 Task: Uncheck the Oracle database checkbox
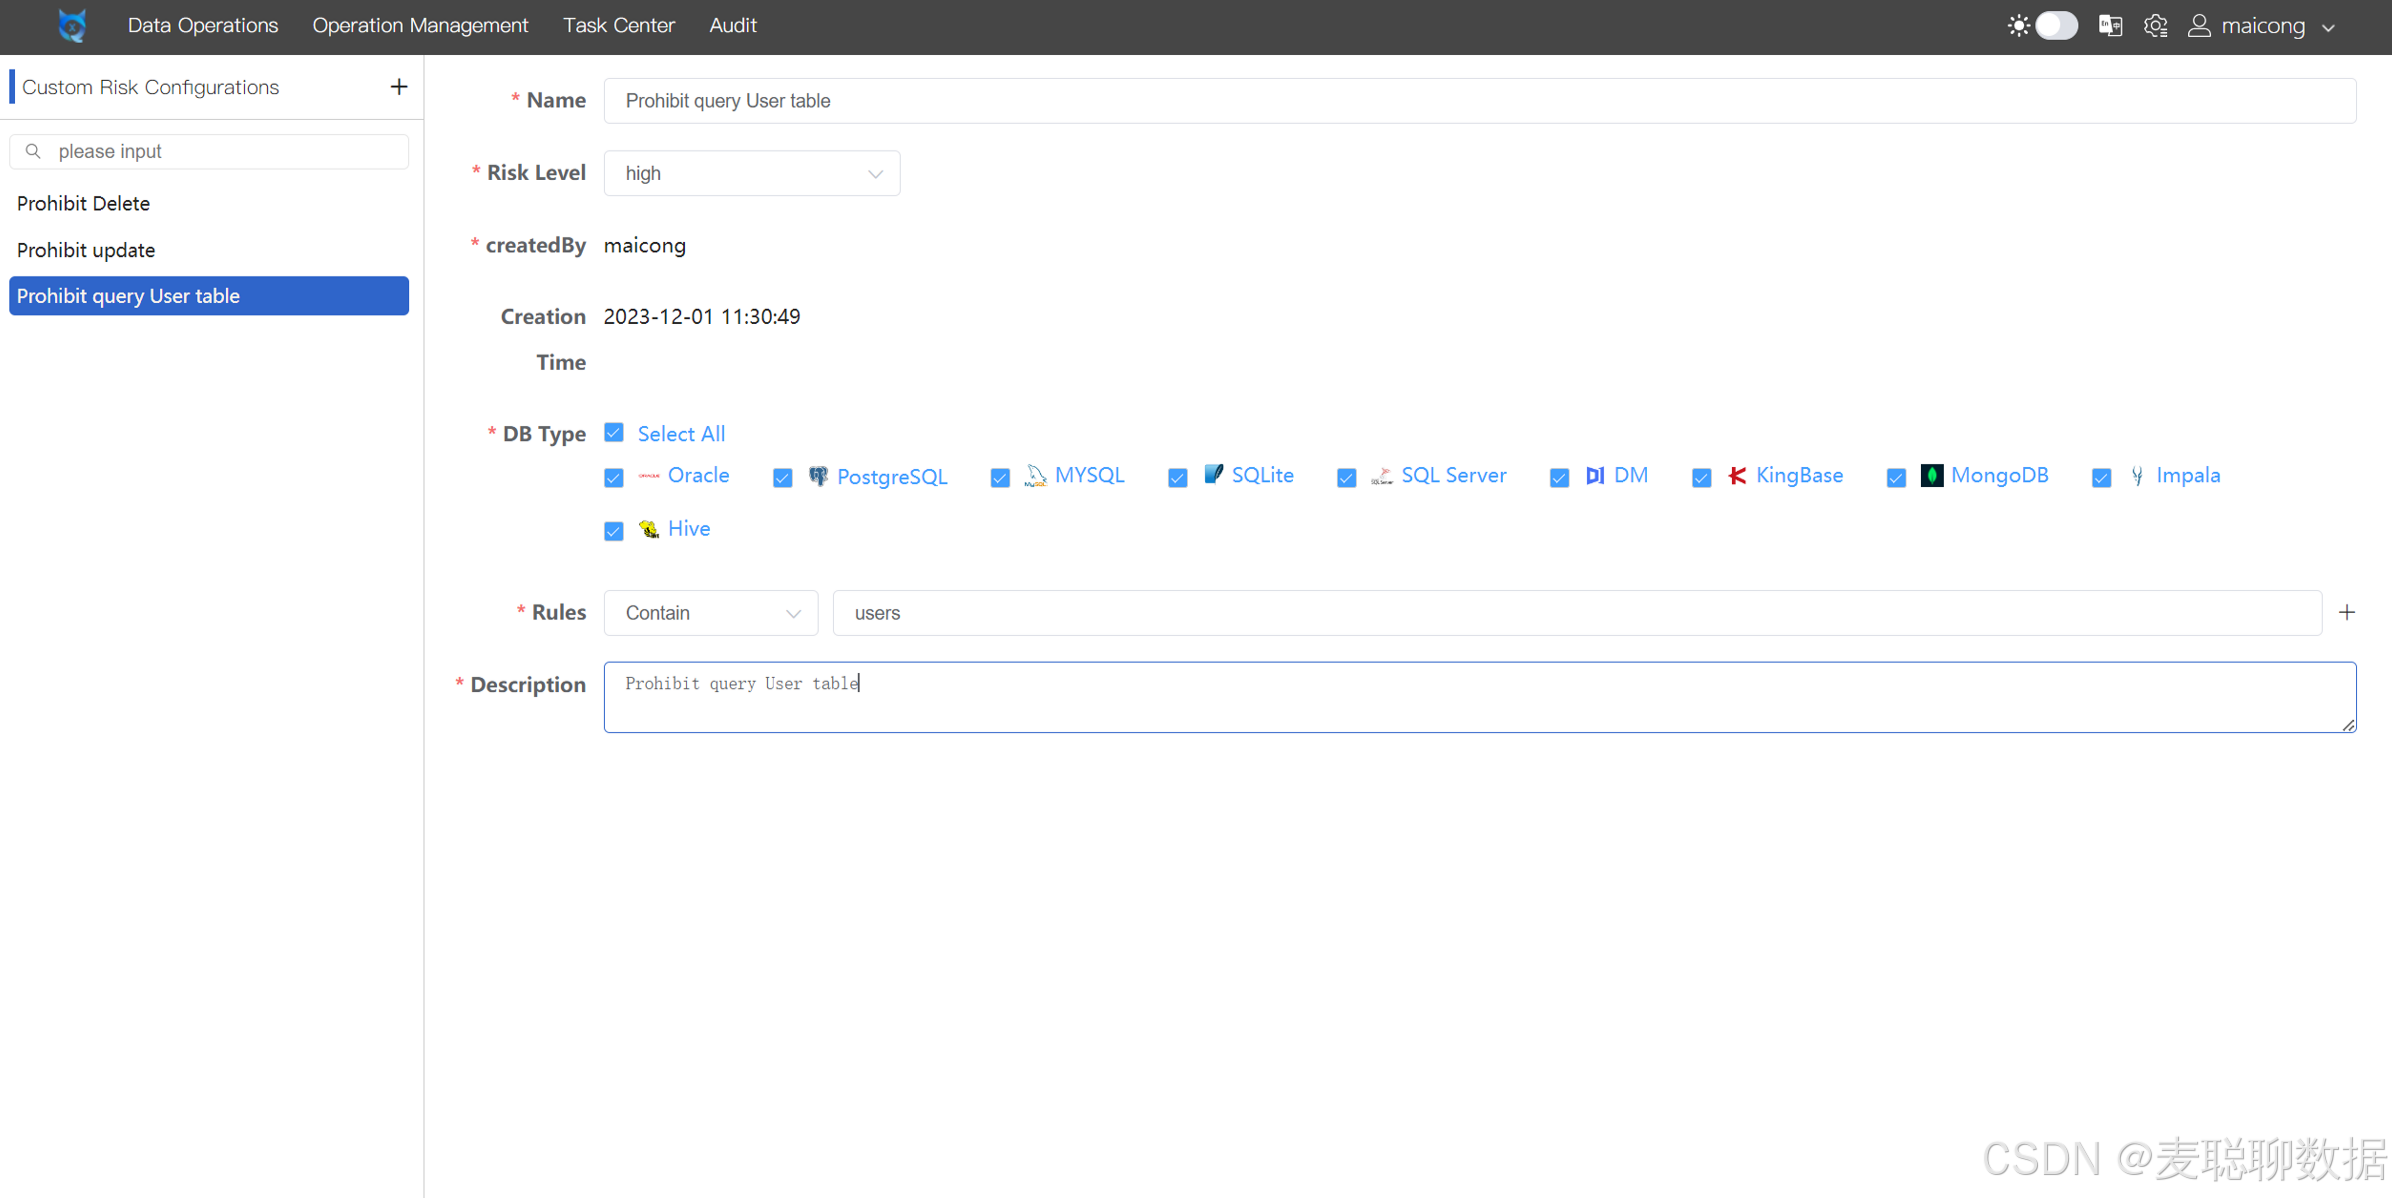coord(614,477)
